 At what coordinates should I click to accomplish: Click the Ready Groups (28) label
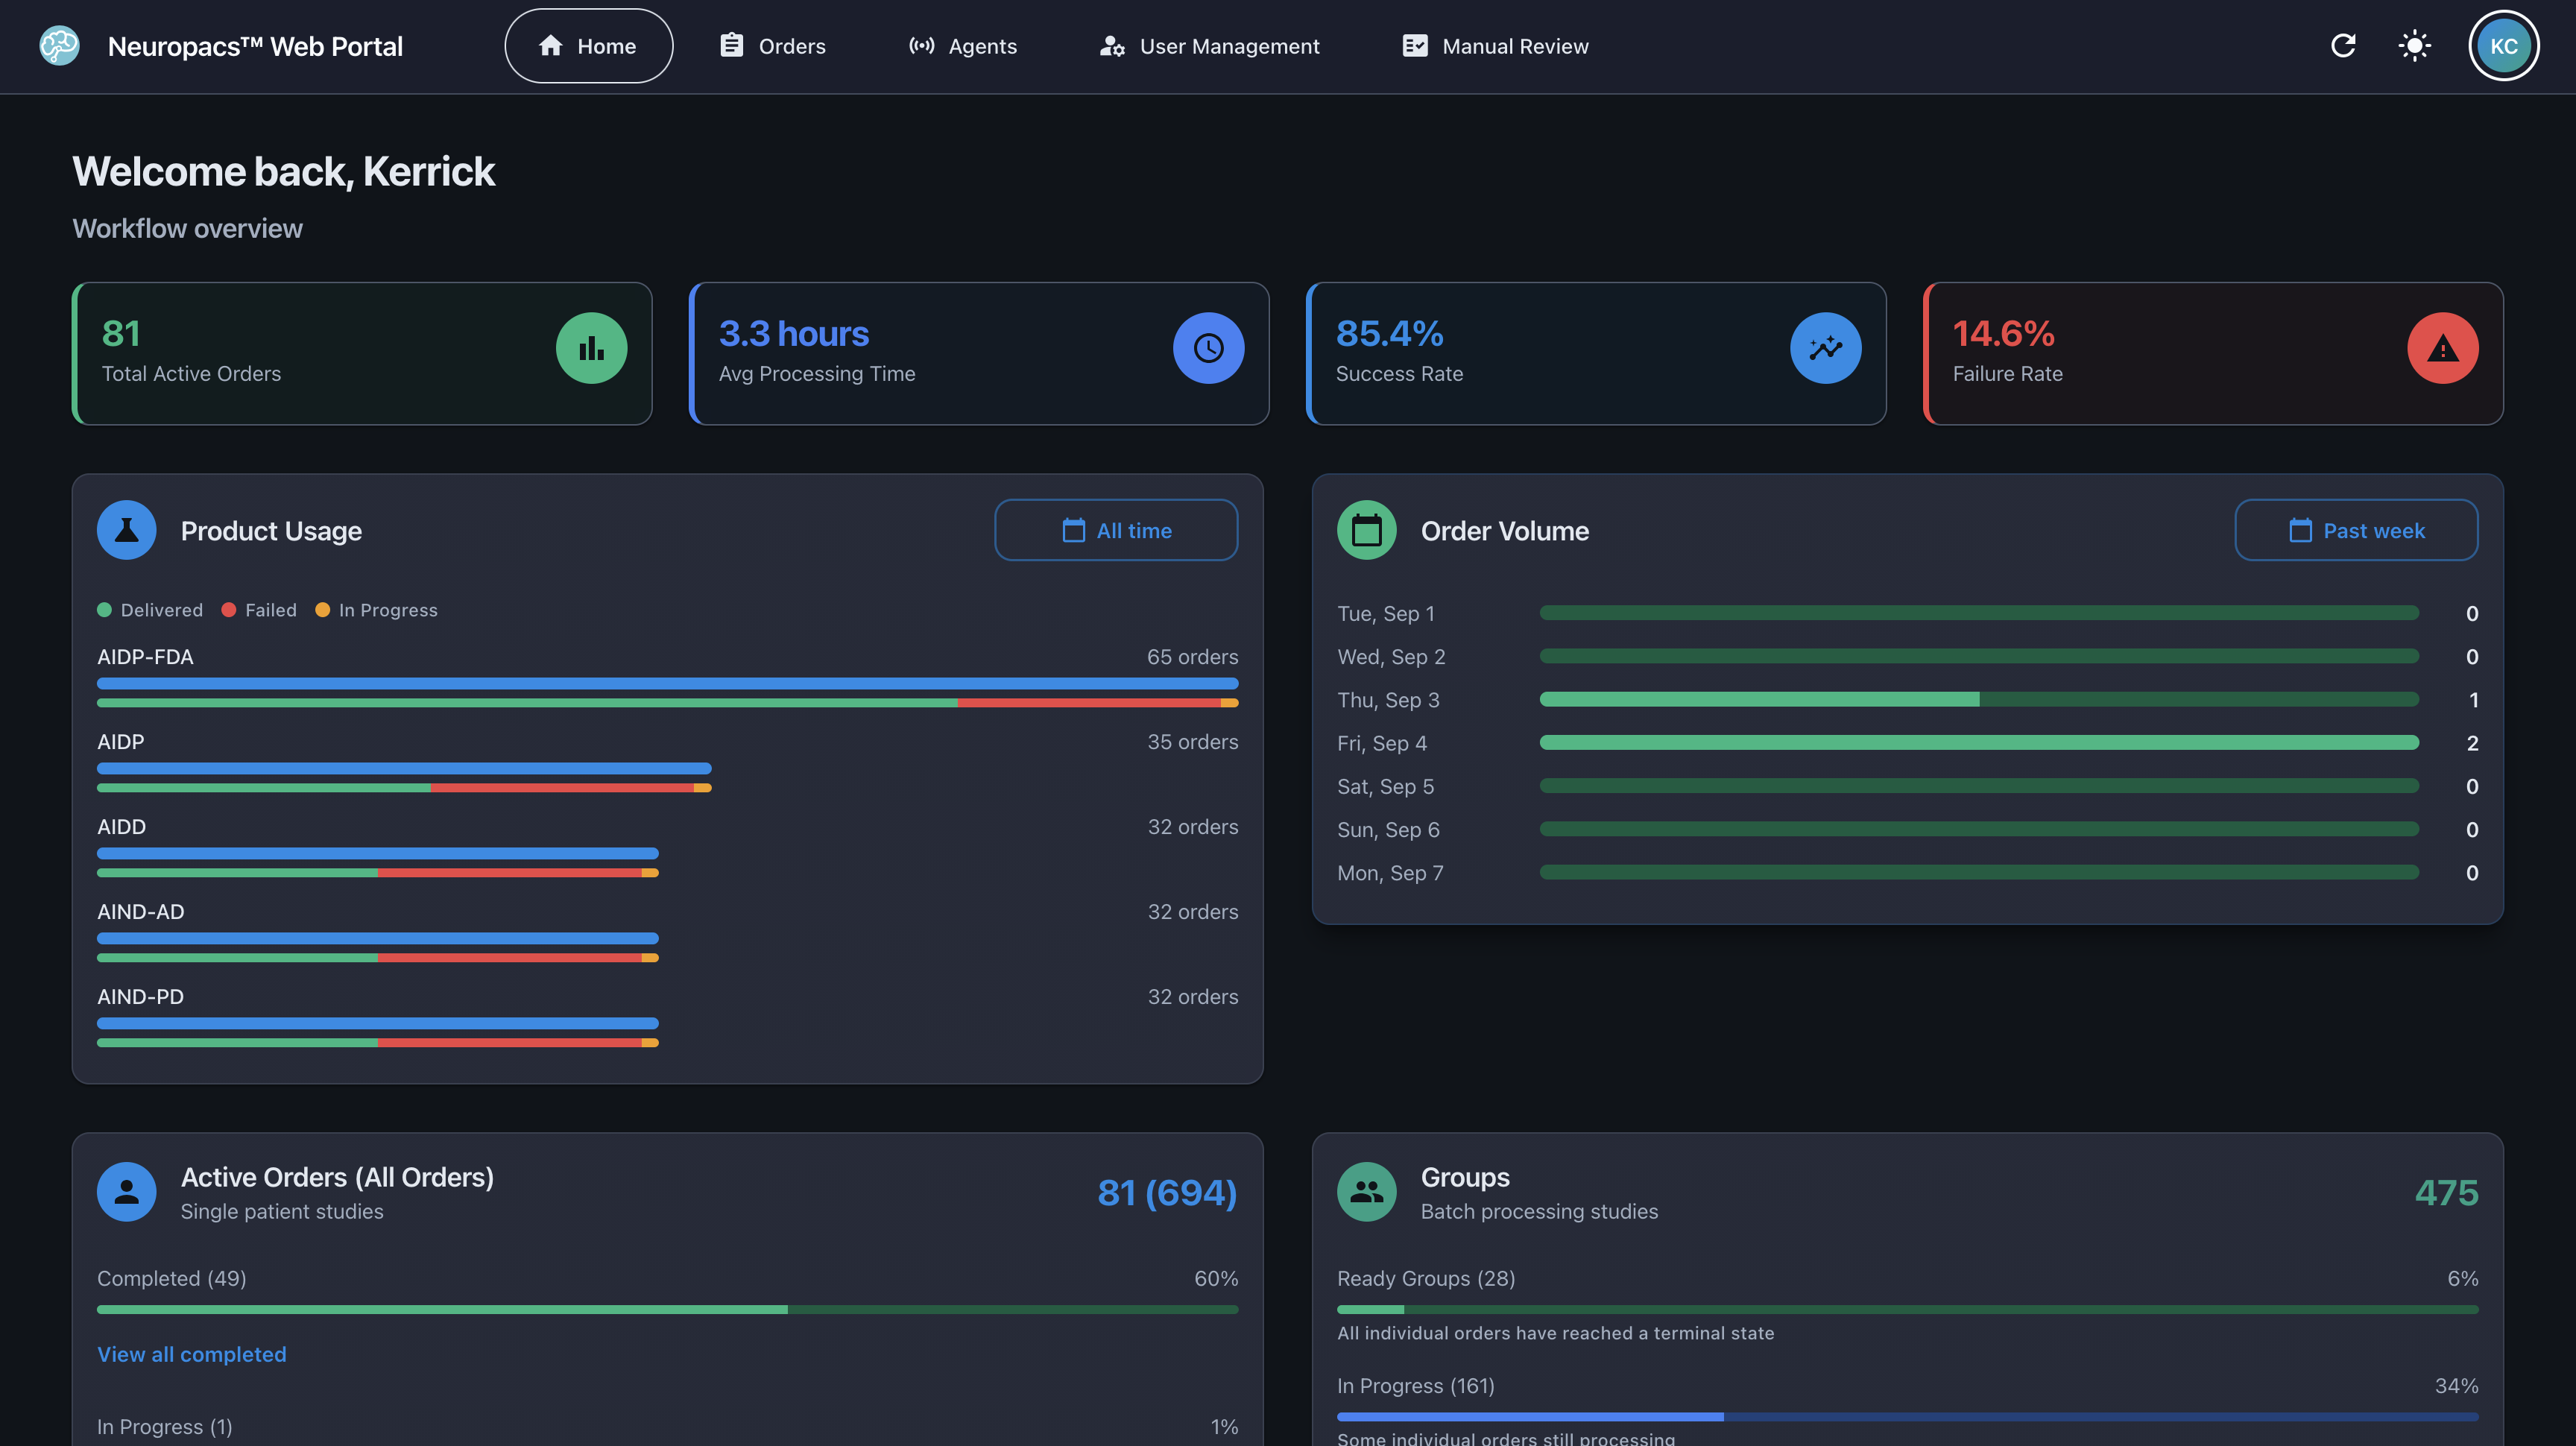1426,1278
